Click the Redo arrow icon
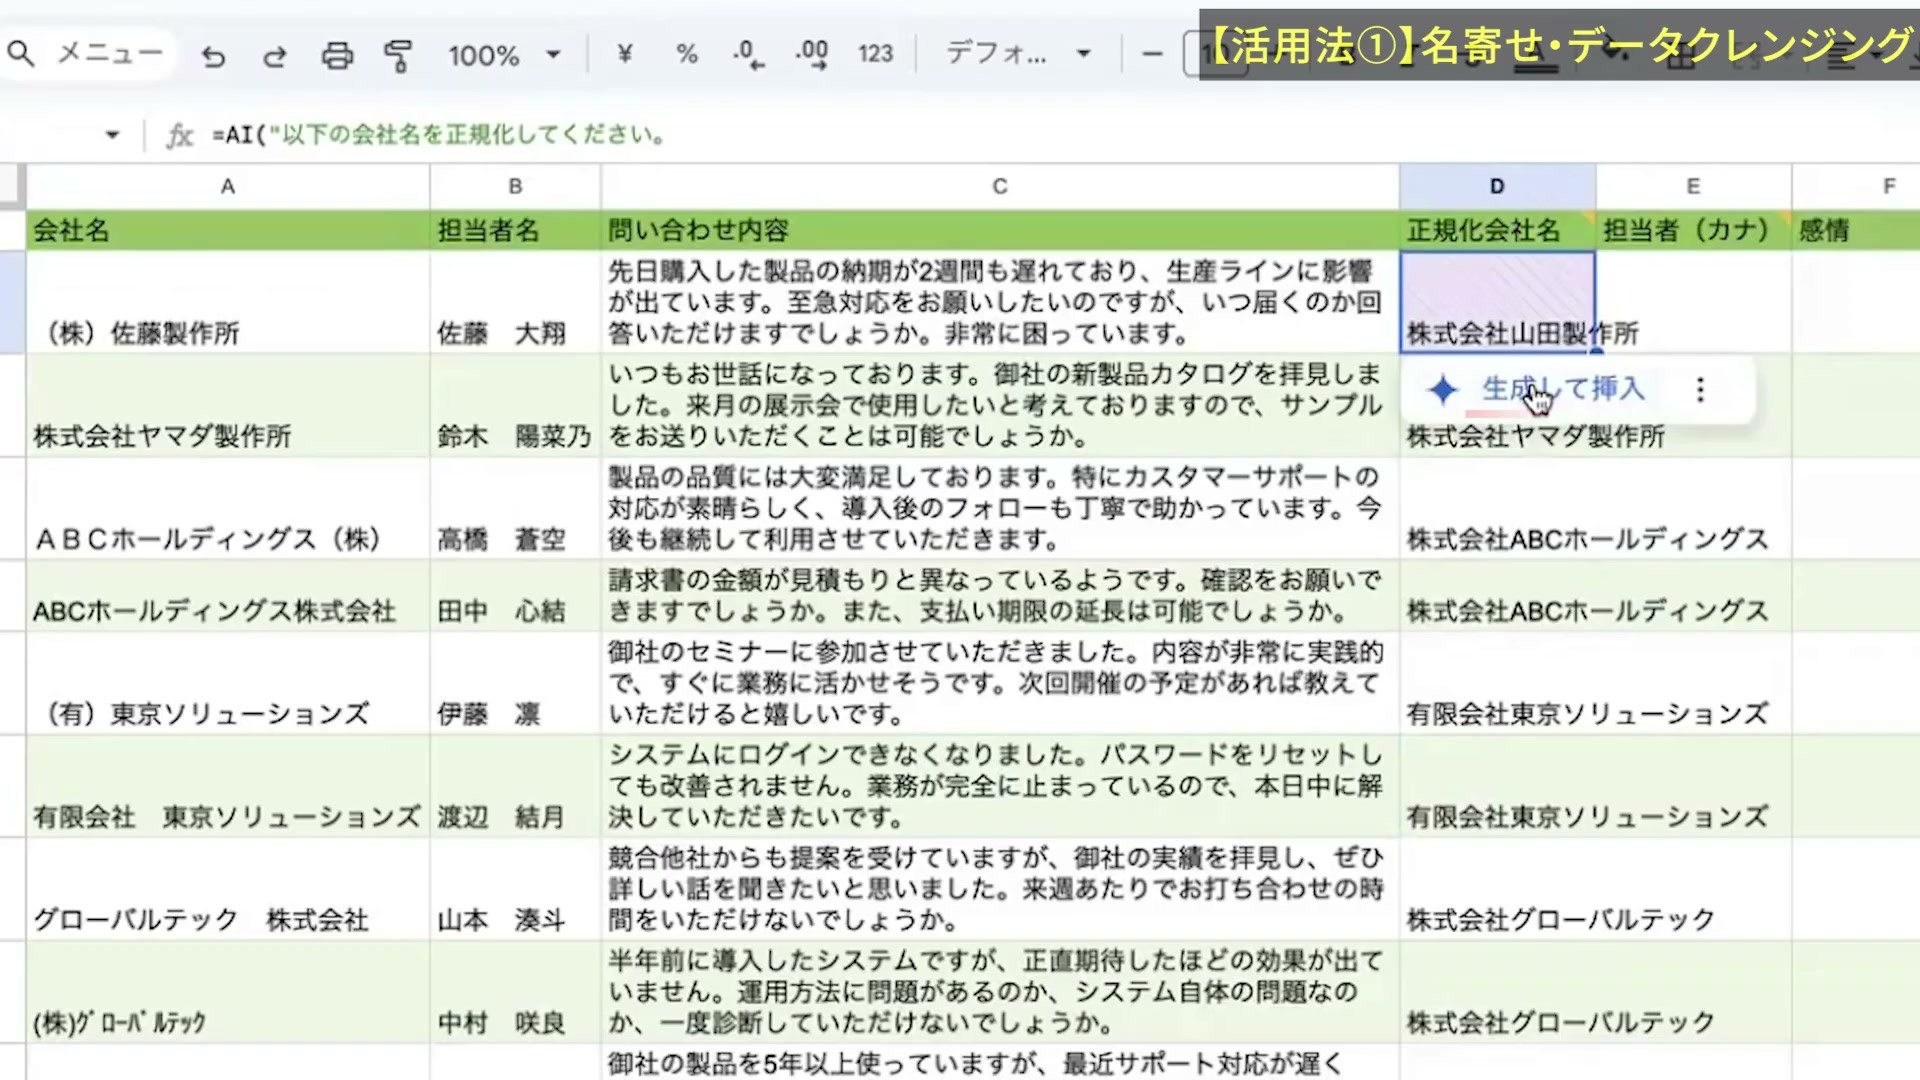The width and height of the screenshot is (1920, 1080). pos(274,56)
